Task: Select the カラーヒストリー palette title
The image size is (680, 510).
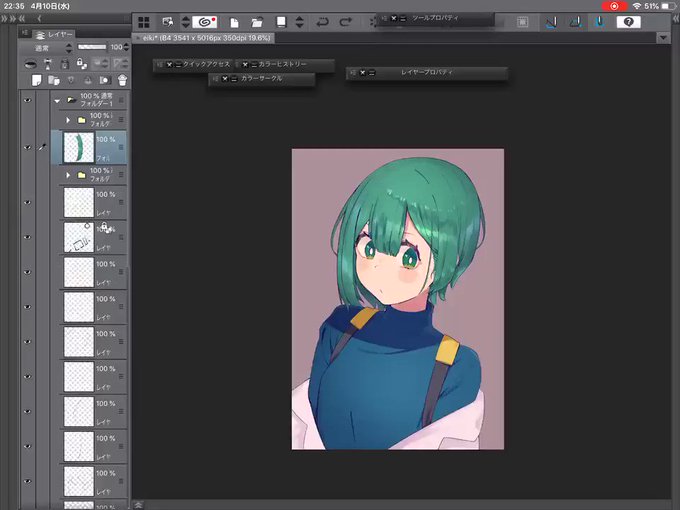Action: (x=282, y=64)
